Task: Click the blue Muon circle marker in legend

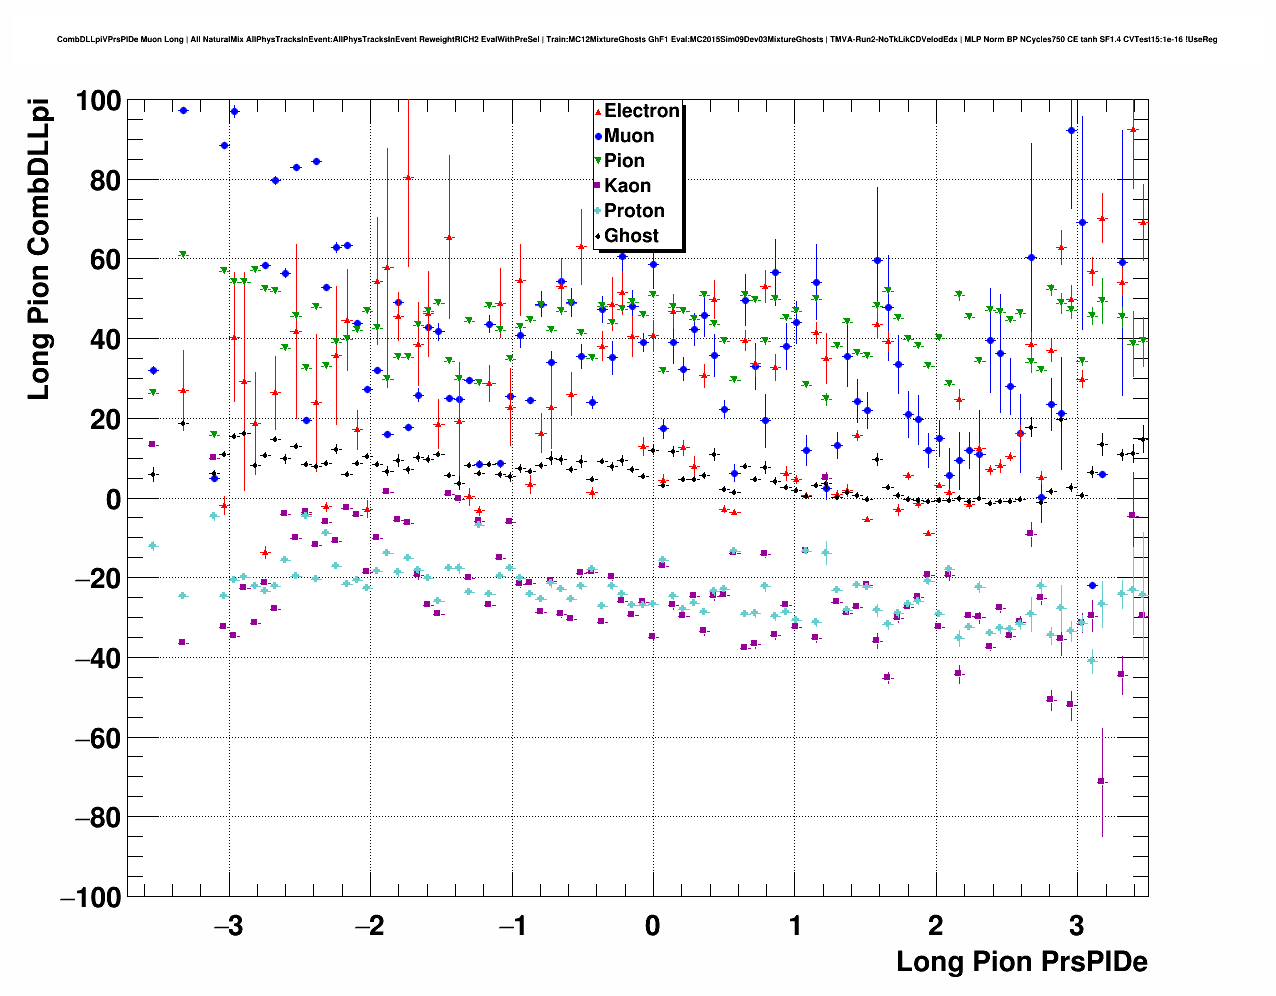Action: (598, 137)
